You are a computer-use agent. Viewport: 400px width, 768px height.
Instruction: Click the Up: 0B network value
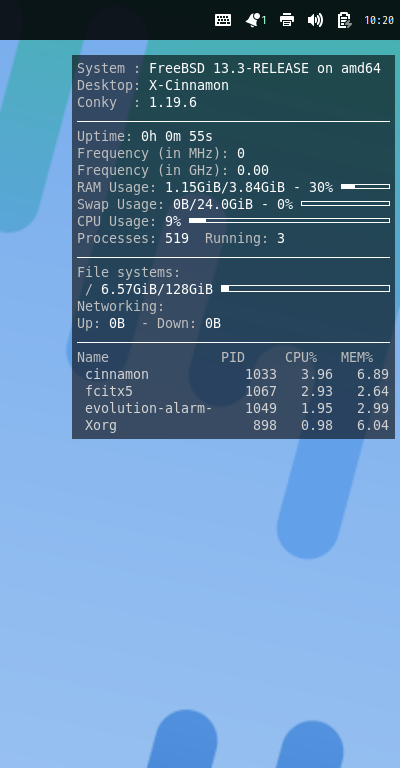pos(101,323)
